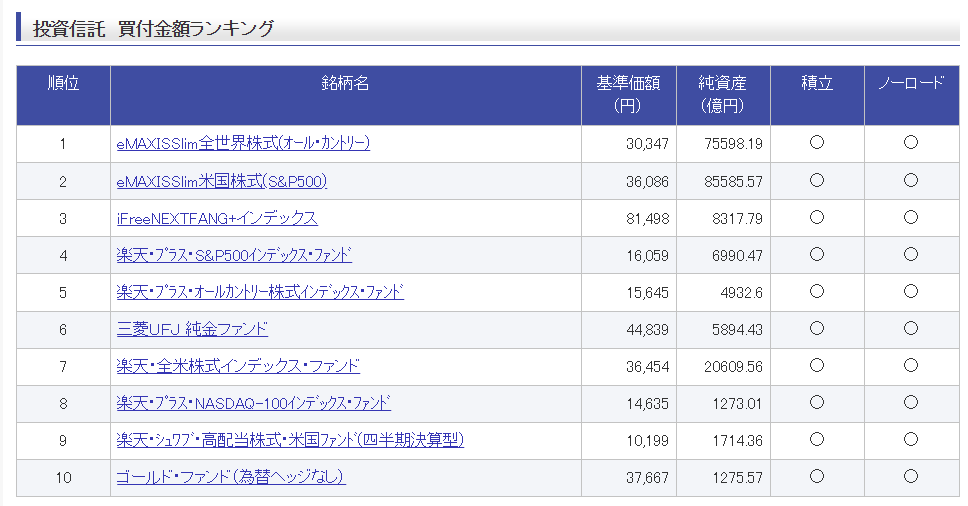Click ノーロード circle mark for rank 3 fund
Image resolution: width=968 pixels, height=506 pixels.
[911, 217]
